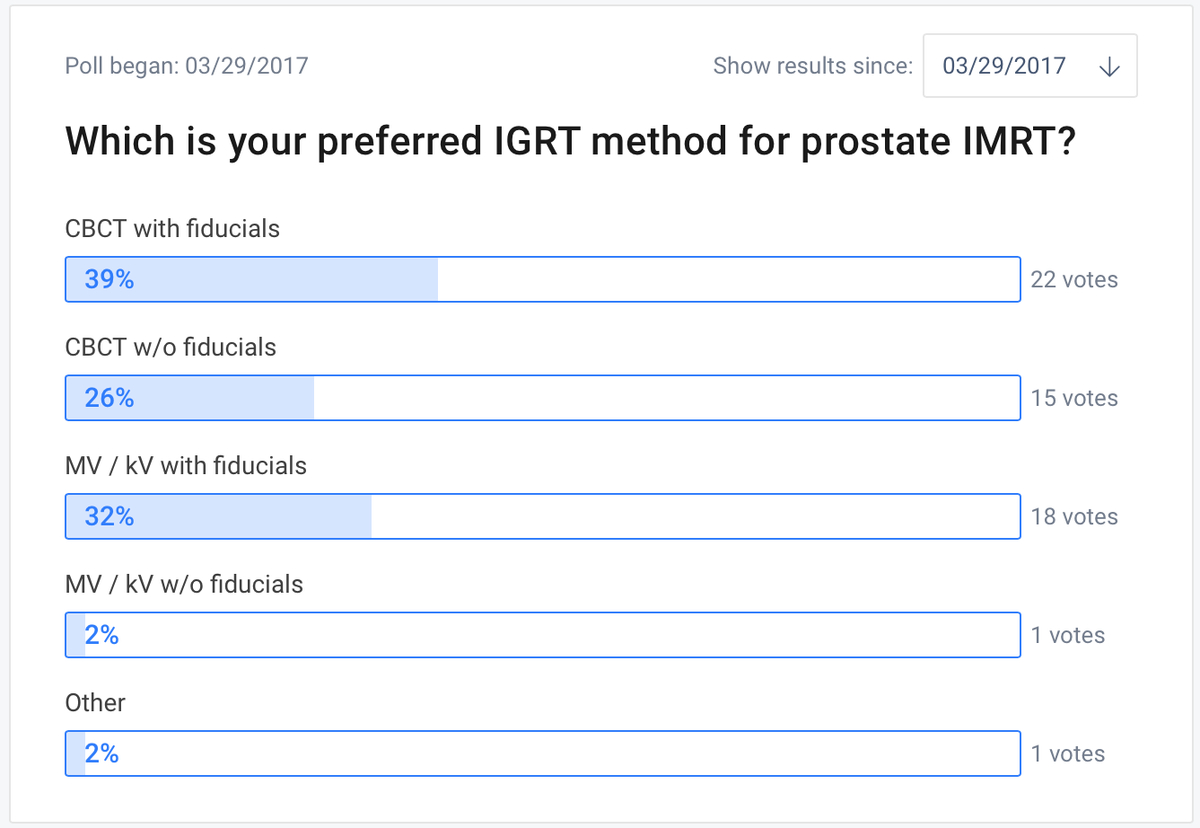Image resolution: width=1200 pixels, height=828 pixels.
Task: Select the 03/29/2017 date value in the dropdown
Action: pyautogui.click(x=1004, y=67)
